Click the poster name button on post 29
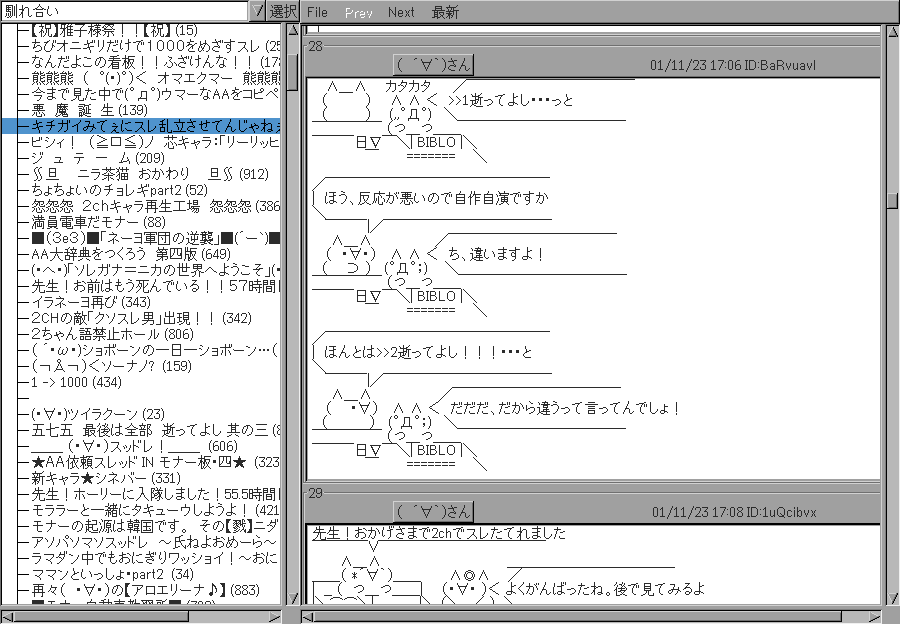Viewport: 900px width, 624px height. point(433,511)
